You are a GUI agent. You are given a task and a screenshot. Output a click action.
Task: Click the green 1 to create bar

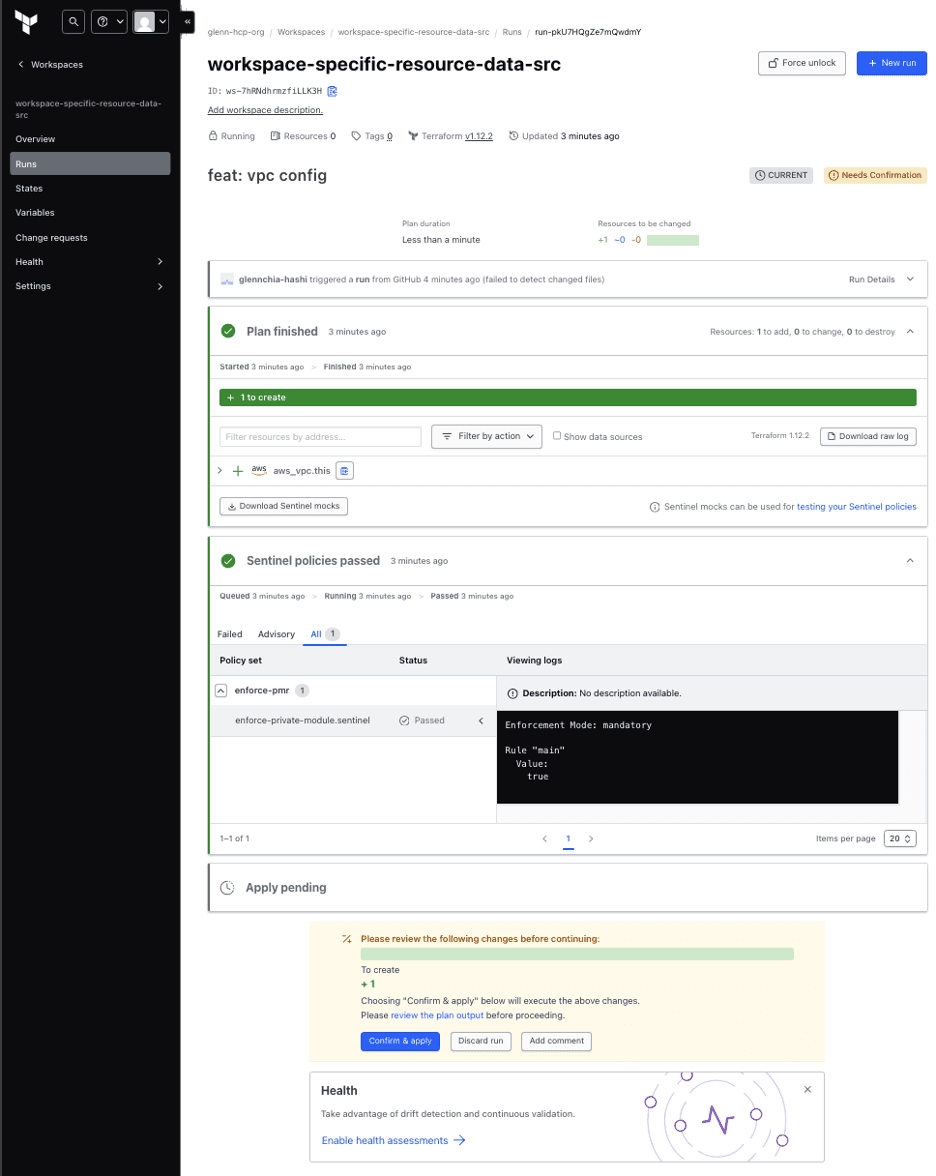[x=568, y=398]
